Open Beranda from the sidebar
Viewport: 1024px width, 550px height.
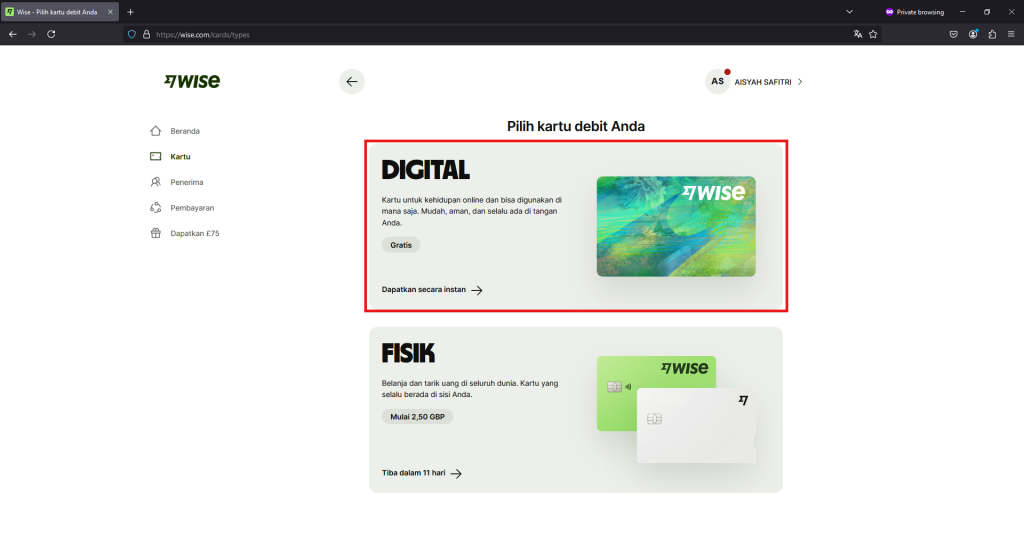[x=184, y=131]
